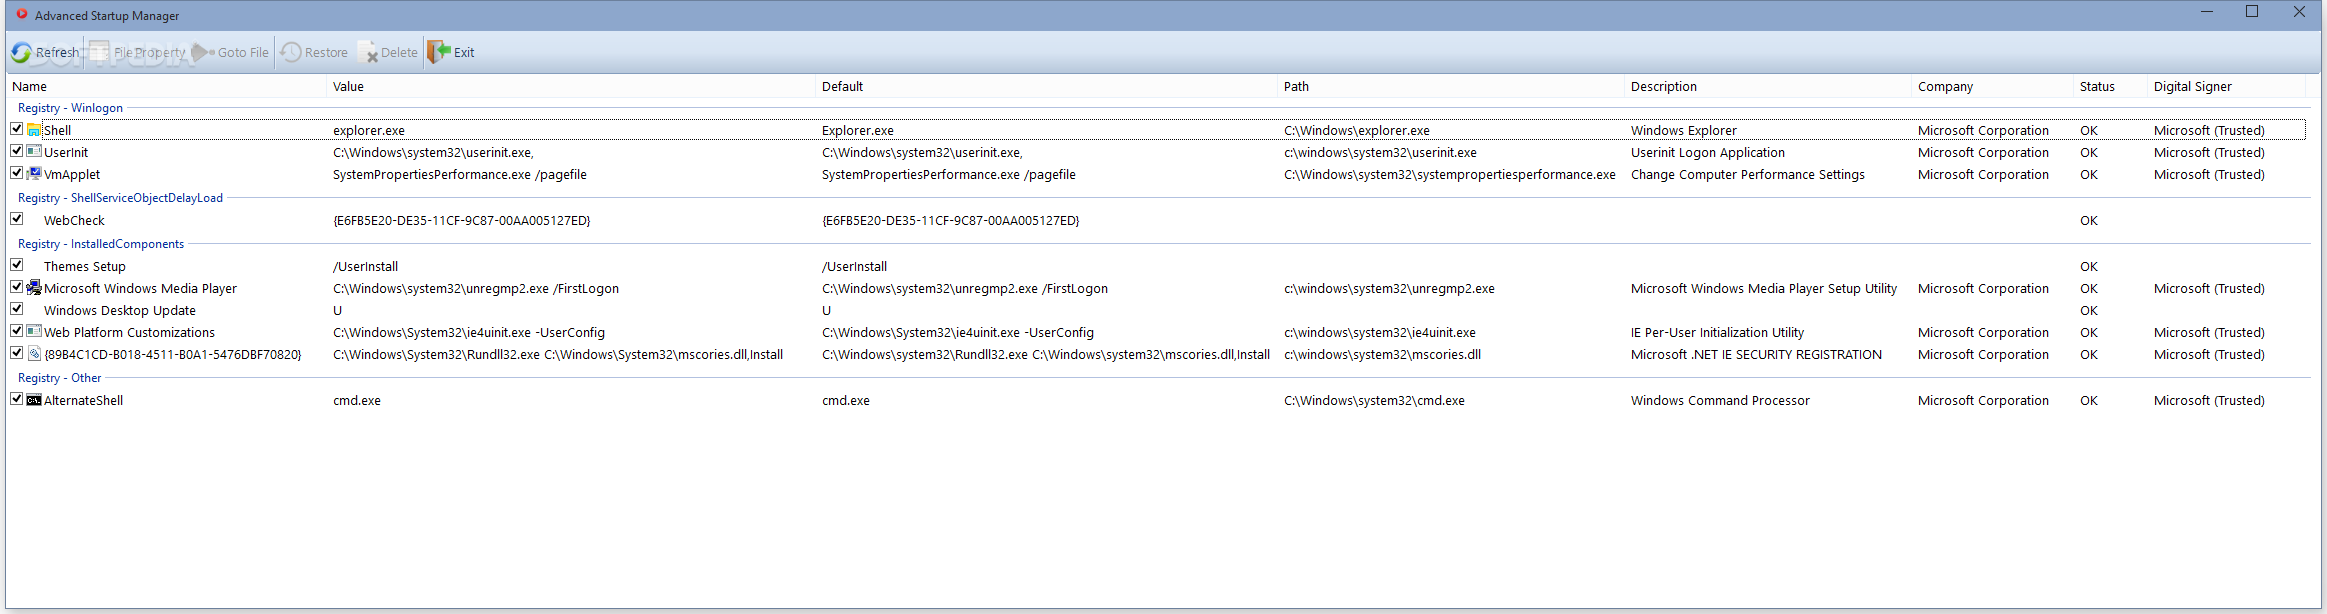
Task: Select the Windows Desktop Update row name
Action: click(x=120, y=311)
